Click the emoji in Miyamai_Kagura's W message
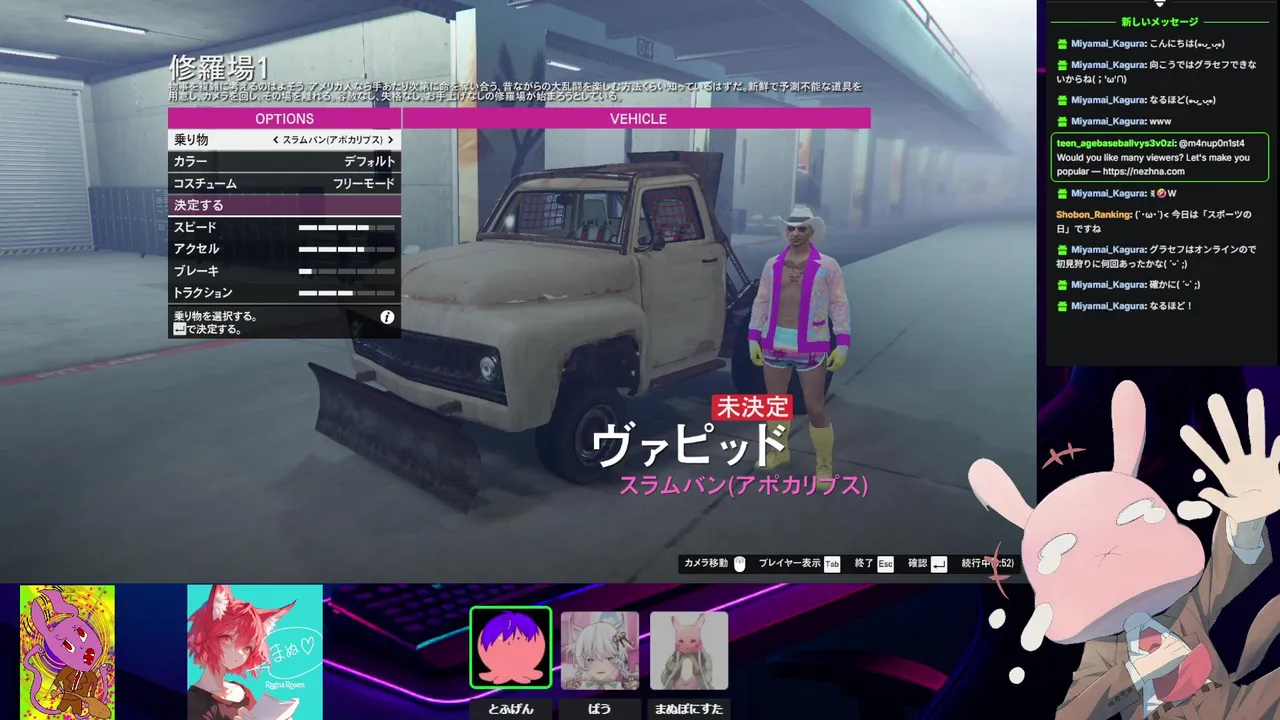 1162,193
